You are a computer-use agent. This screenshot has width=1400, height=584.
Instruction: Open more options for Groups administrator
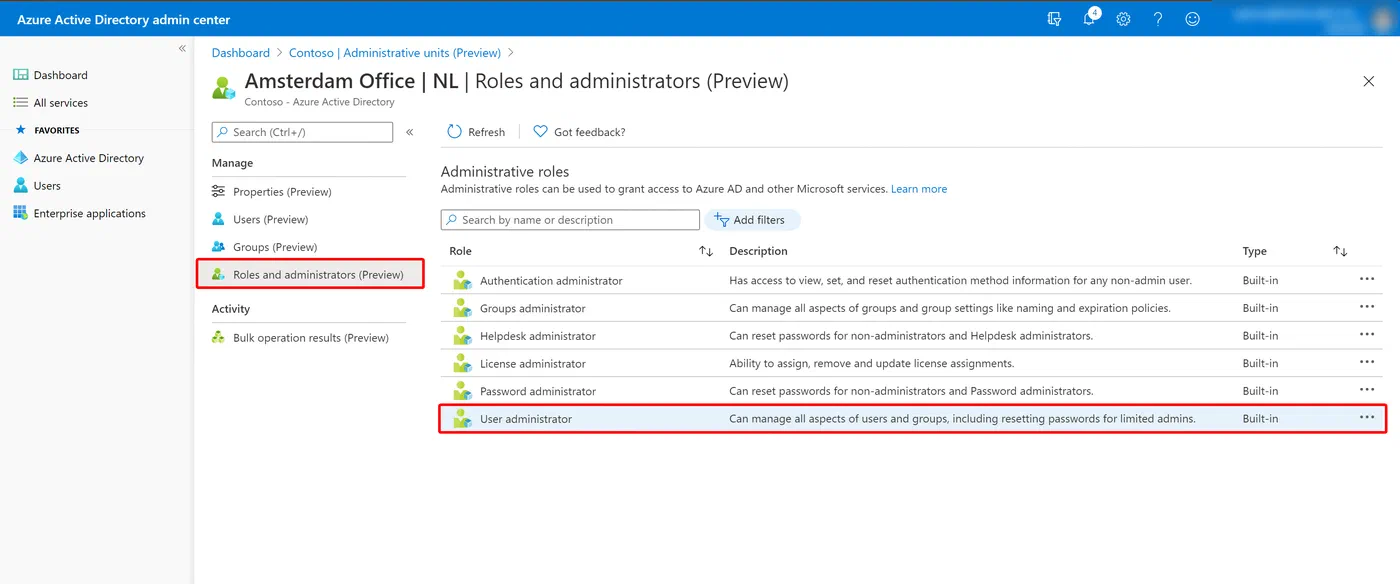click(1367, 307)
